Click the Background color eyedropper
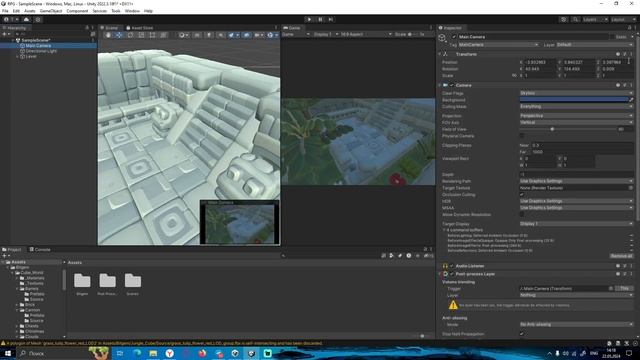The image size is (640, 360). click(x=631, y=100)
